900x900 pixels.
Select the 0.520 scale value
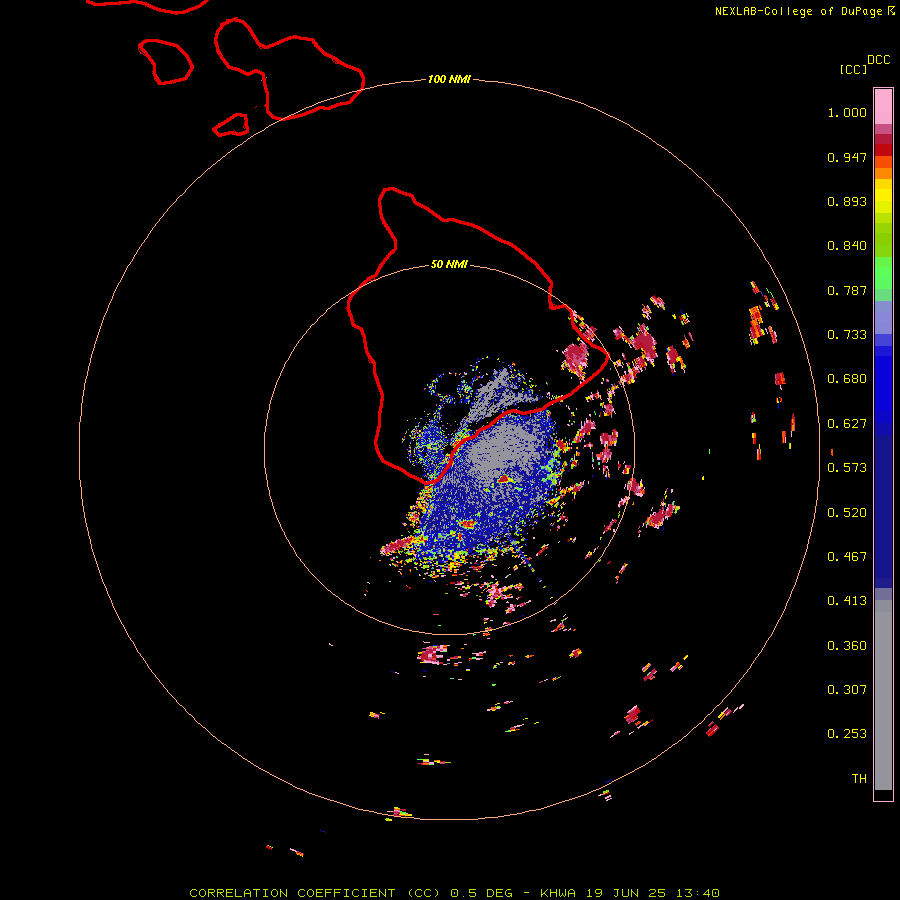pos(847,513)
